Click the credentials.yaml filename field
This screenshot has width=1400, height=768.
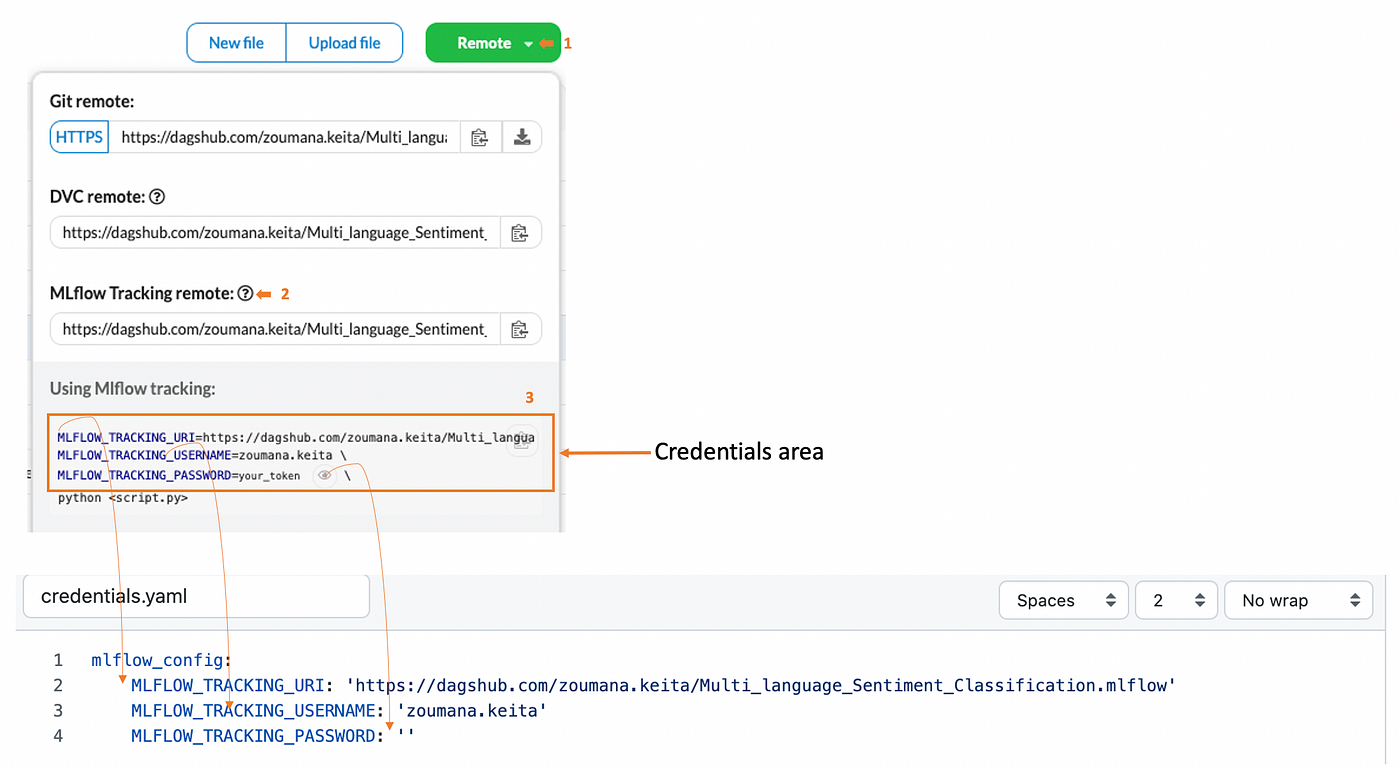195,595
